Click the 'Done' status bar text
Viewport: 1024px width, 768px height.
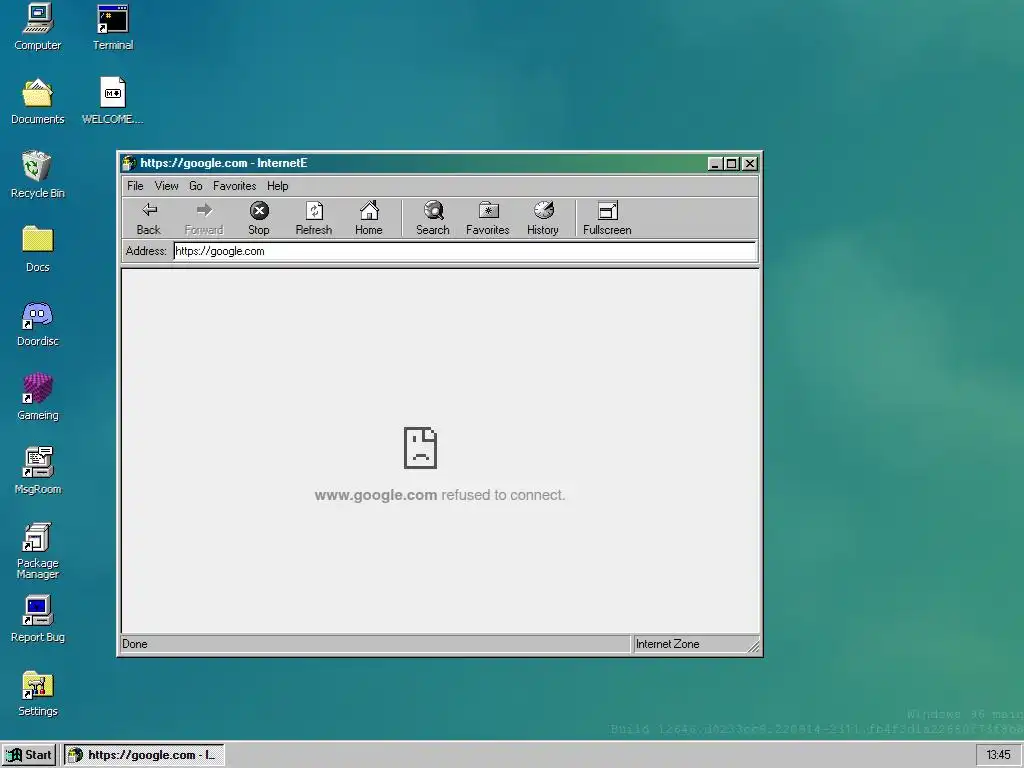(135, 644)
